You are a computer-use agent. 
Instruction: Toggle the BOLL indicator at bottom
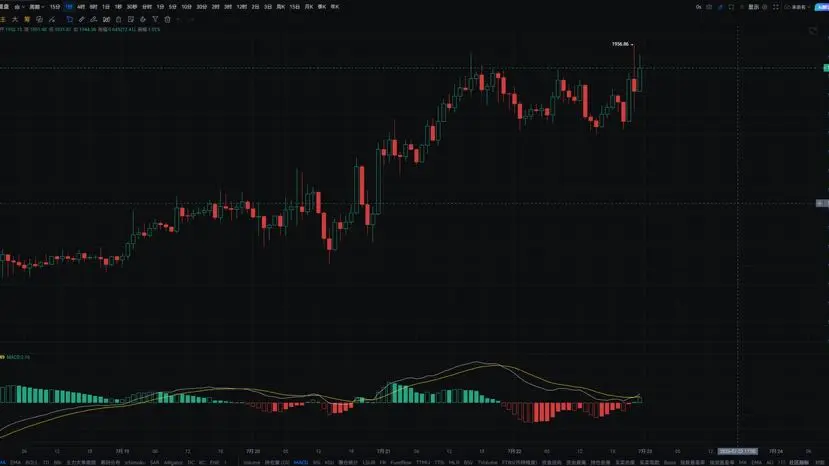tap(31, 462)
